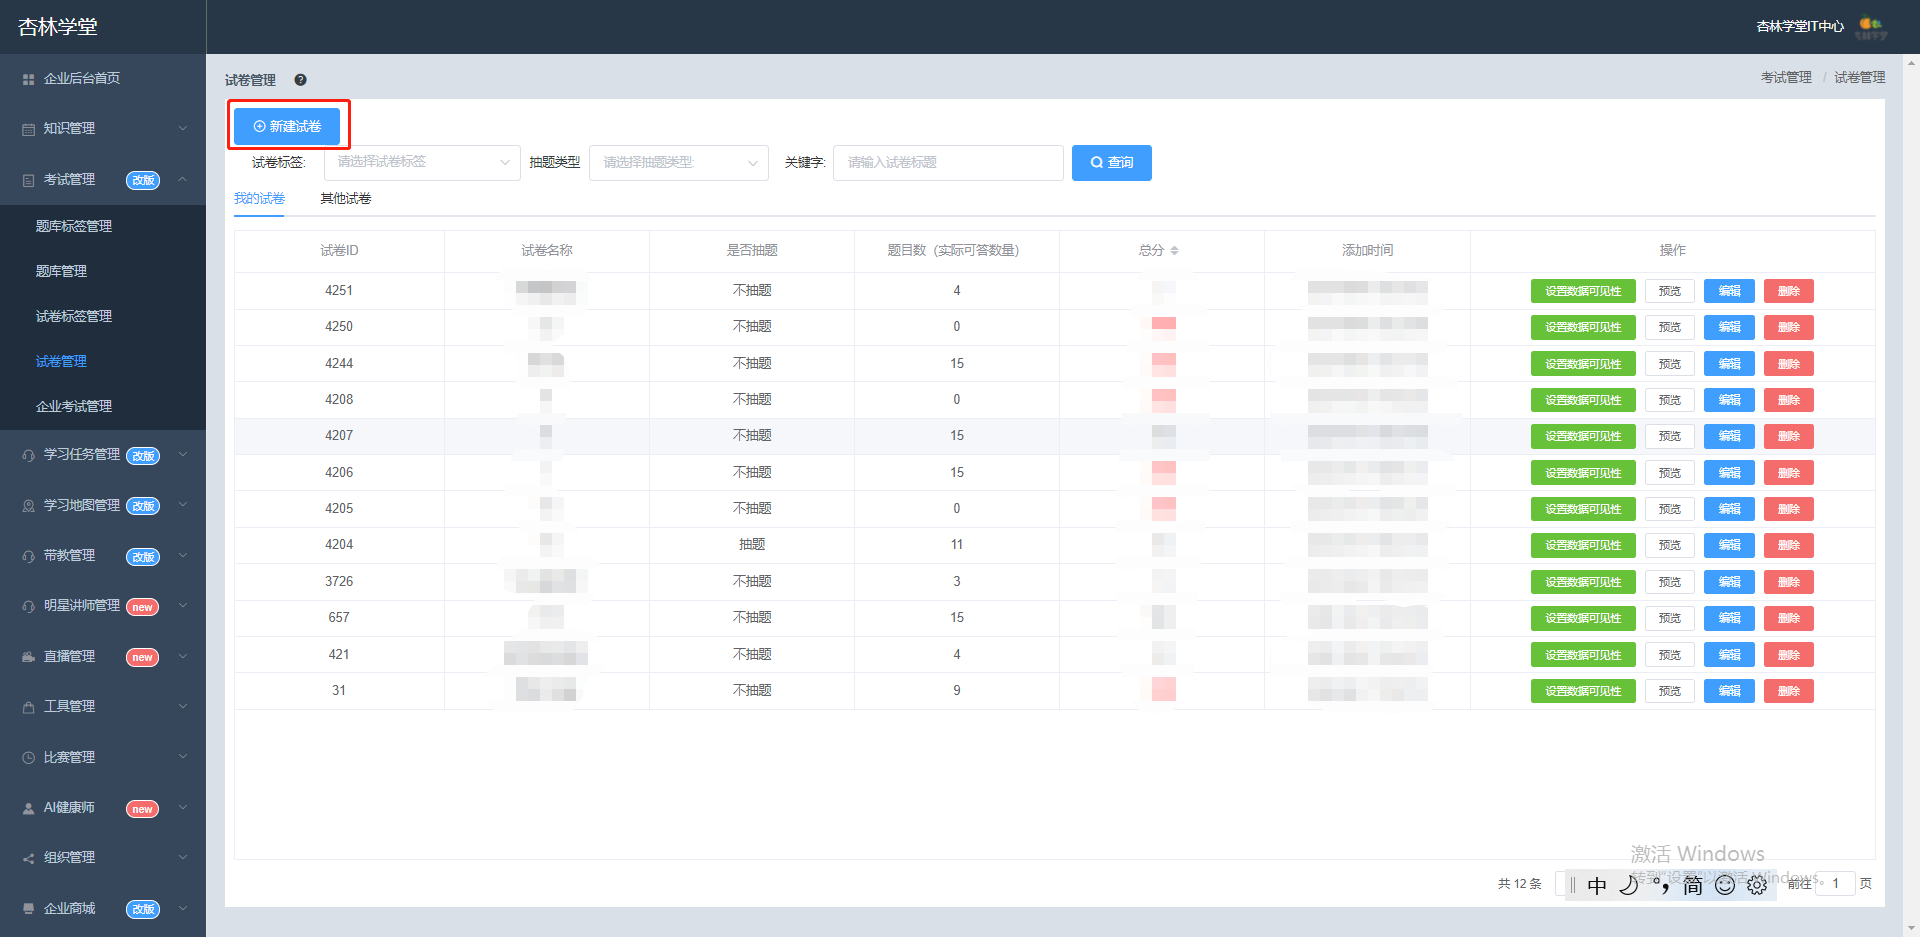Image resolution: width=1920 pixels, height=937 pixels.
Task: Click the 比赛管理 clock icon
Action: [x=28, y=758]
